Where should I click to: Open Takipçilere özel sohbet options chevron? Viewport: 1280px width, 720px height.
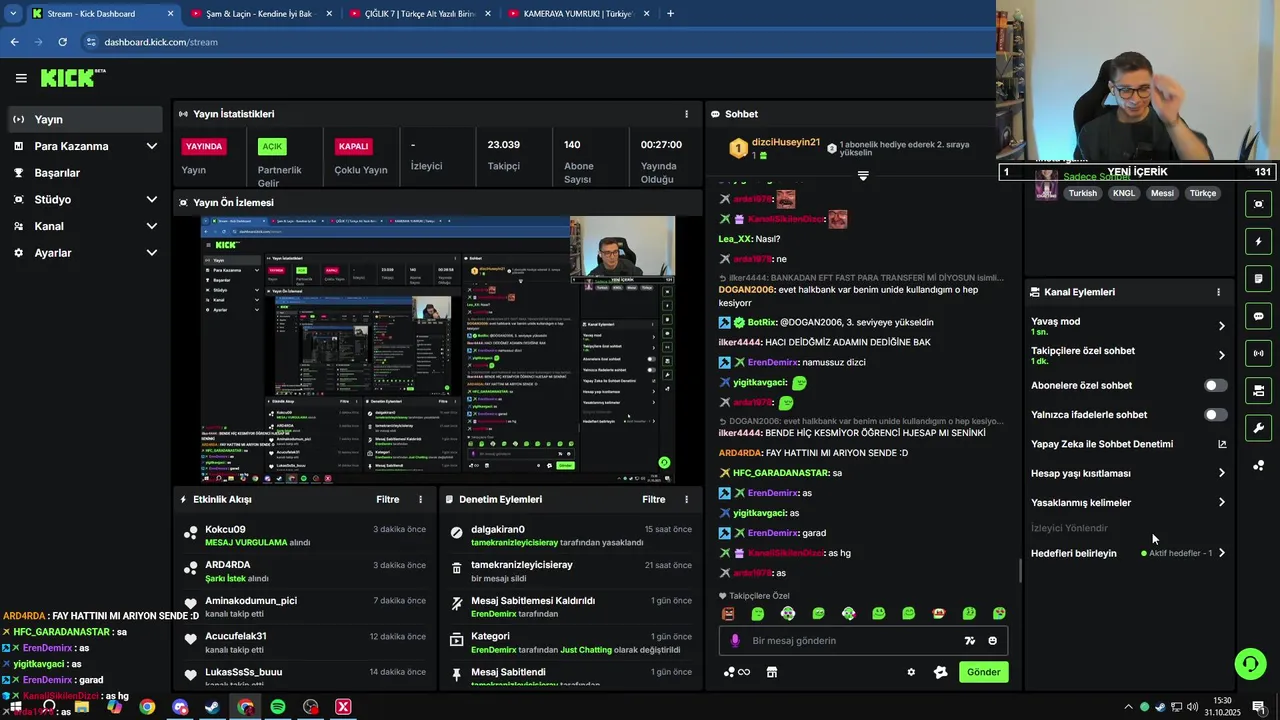pyautogui.click(x=1221, y=355)
